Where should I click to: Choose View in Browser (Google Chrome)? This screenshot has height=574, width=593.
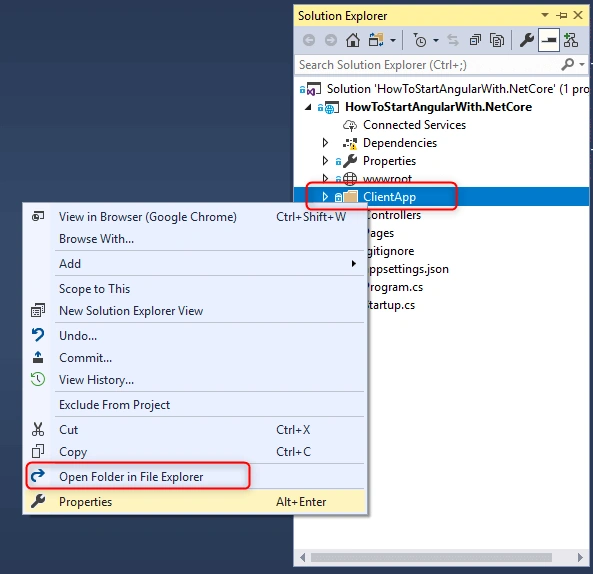[x=195, y=217]
